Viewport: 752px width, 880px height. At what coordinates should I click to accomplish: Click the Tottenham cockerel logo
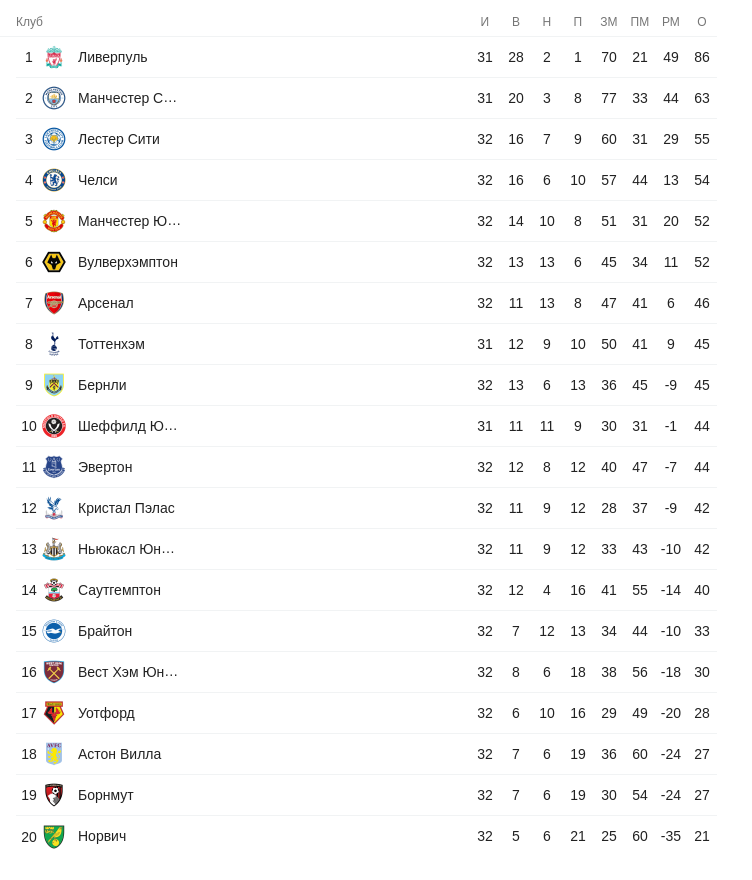pyautogui.click(x=54, y=344)
